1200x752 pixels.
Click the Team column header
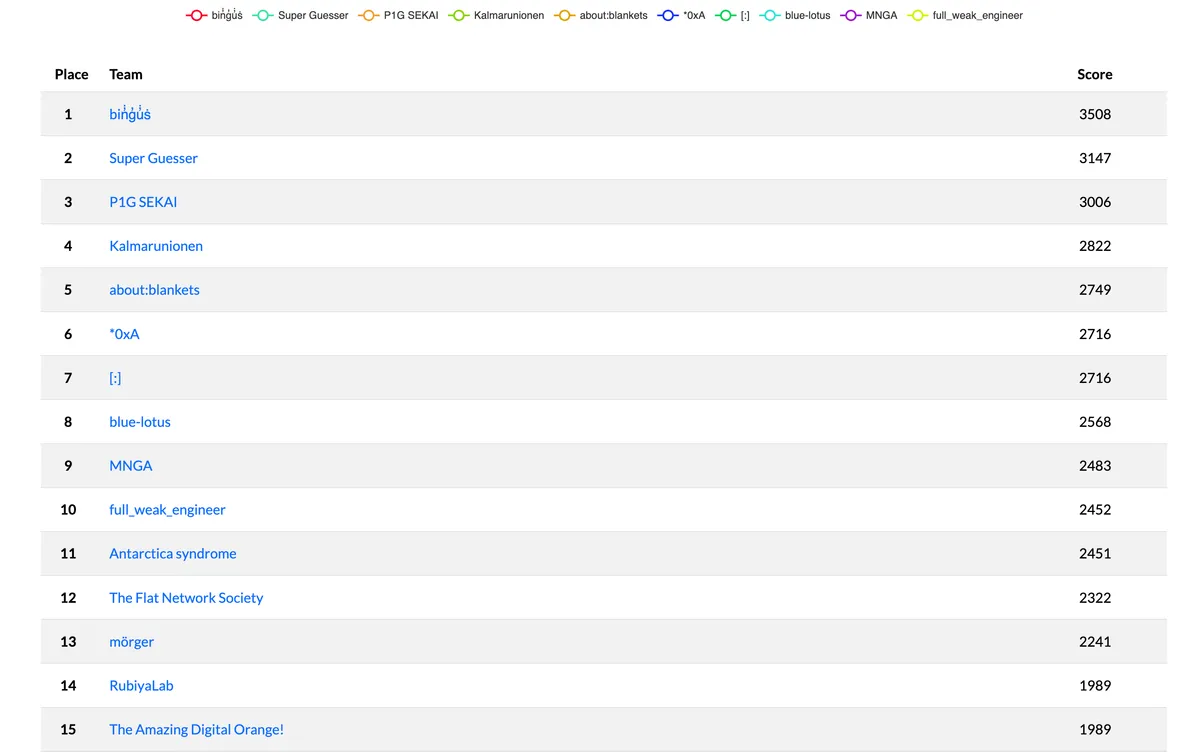click(x=125, y=74)
